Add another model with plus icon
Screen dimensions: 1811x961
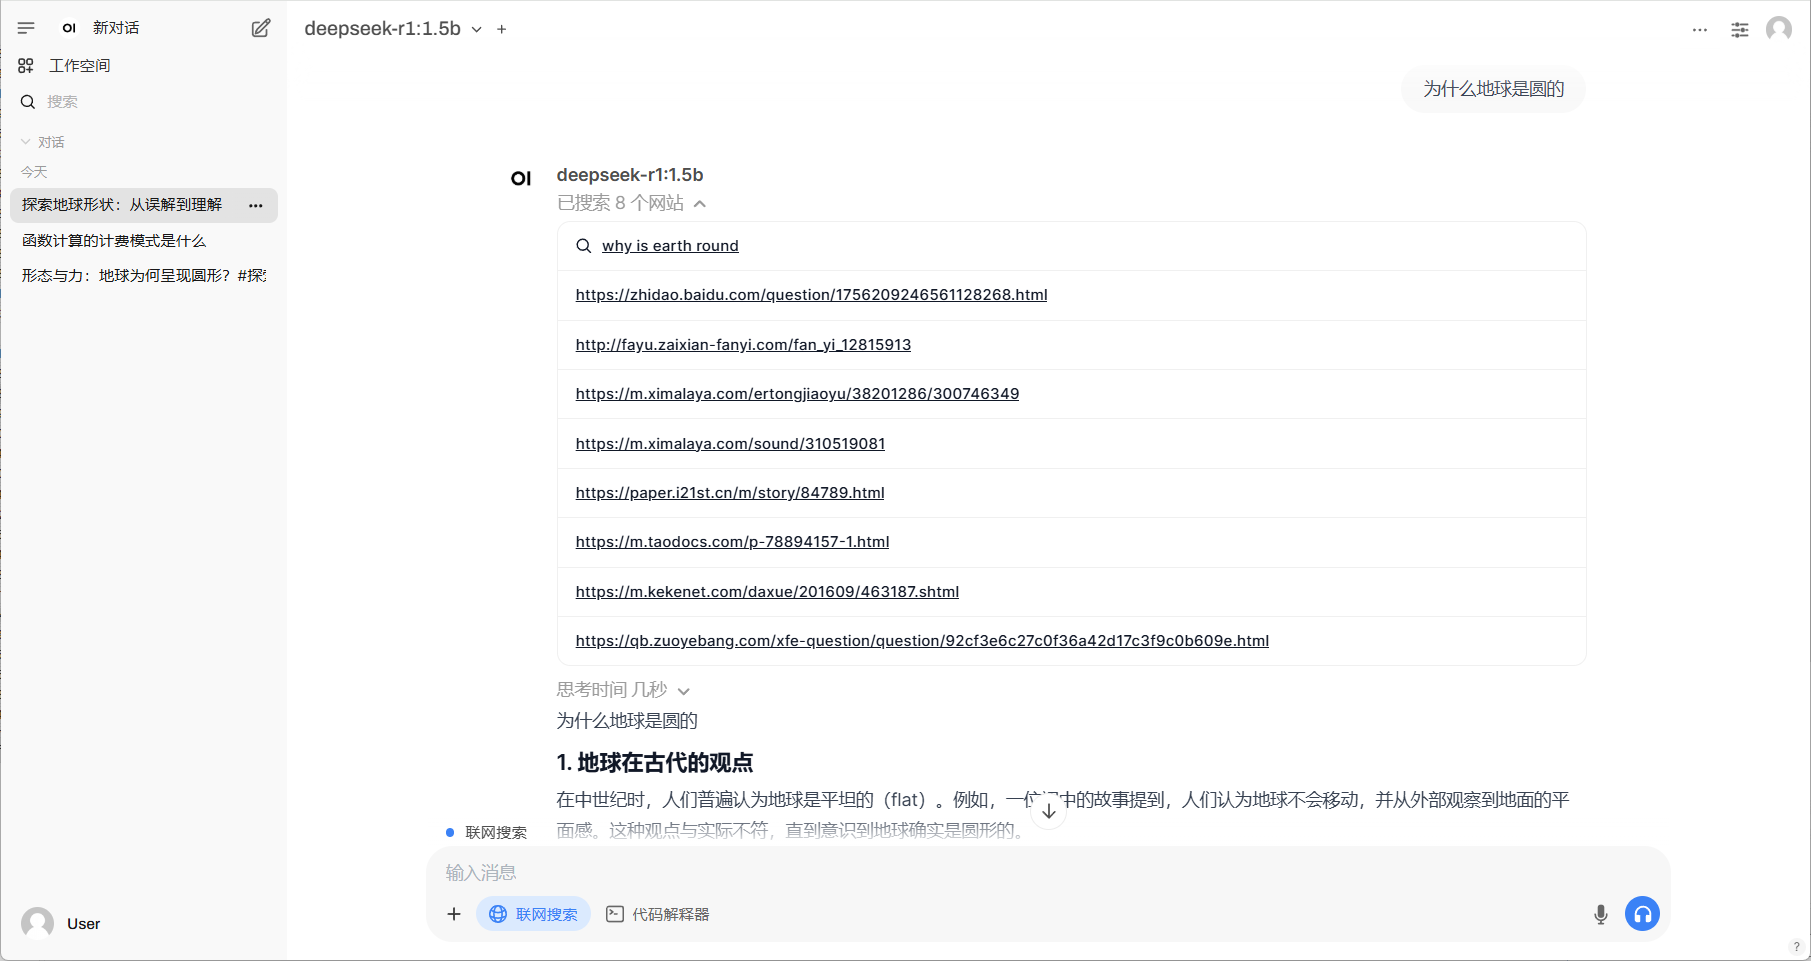502,29
